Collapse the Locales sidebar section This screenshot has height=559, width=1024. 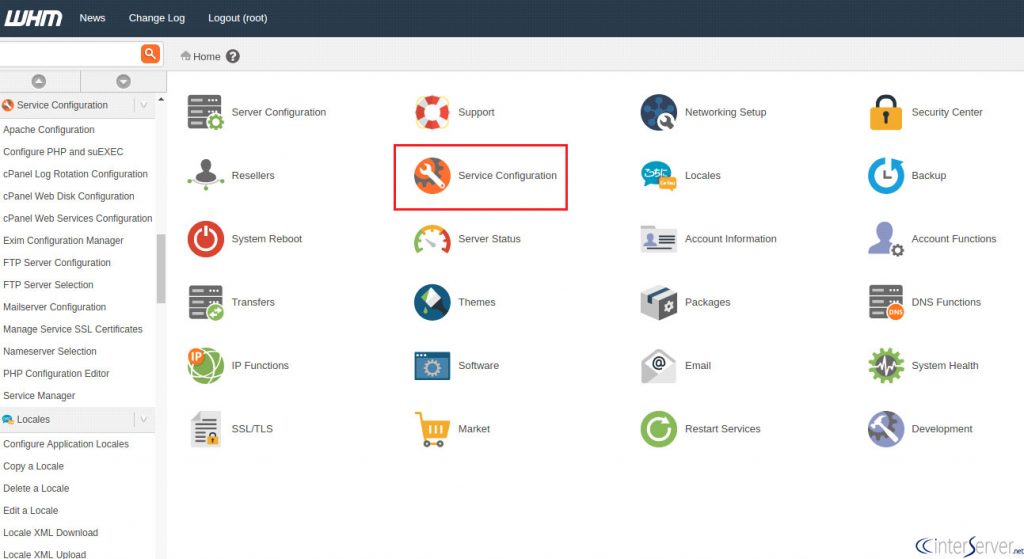pos(144,419)
